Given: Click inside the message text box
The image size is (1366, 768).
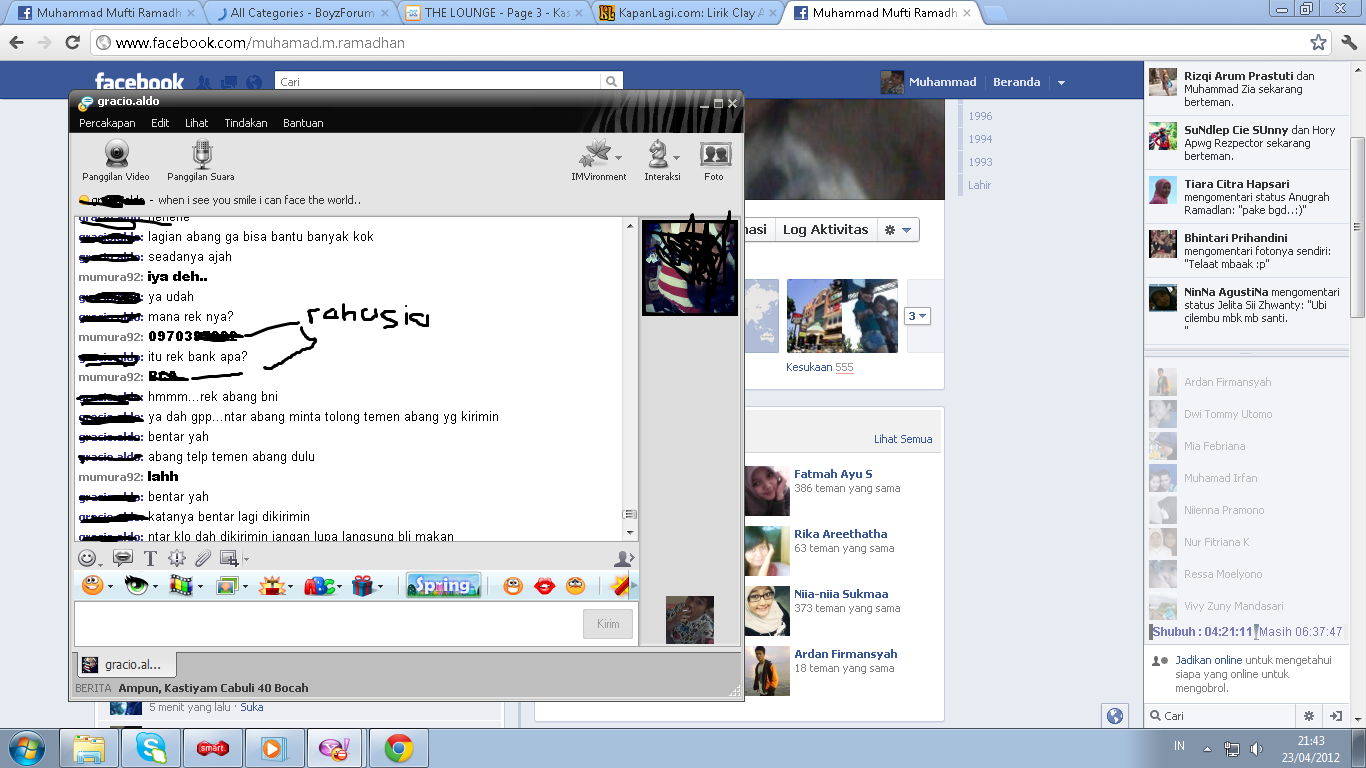Looking at the screenshot, I should click(326, 623).
